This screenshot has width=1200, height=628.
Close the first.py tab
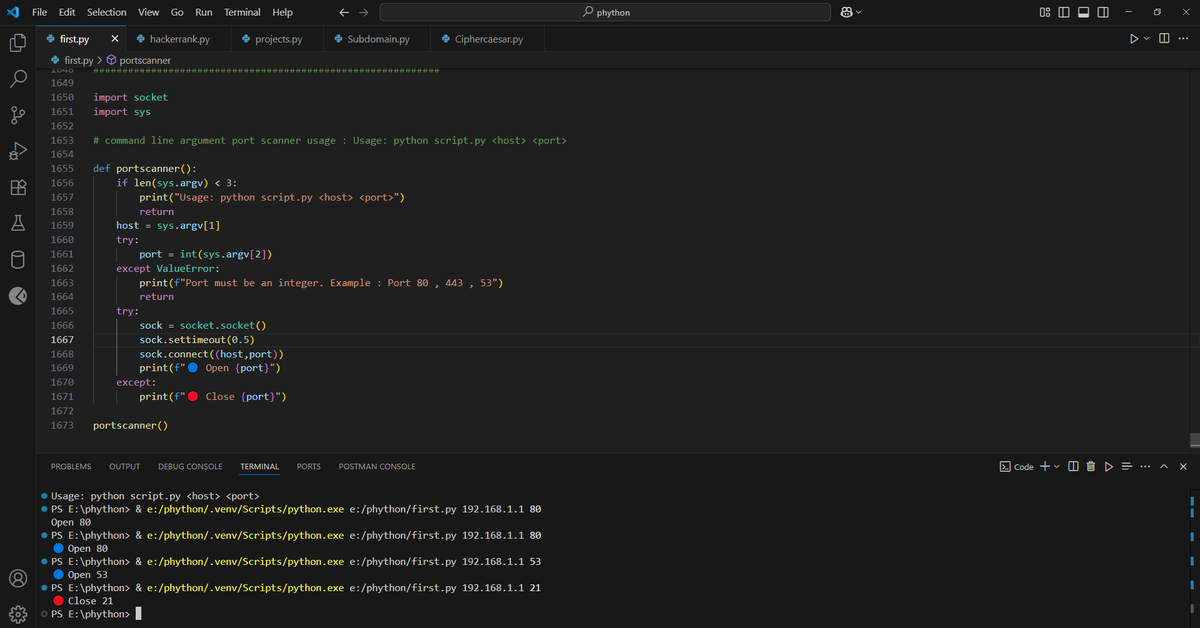coord(114,39)
